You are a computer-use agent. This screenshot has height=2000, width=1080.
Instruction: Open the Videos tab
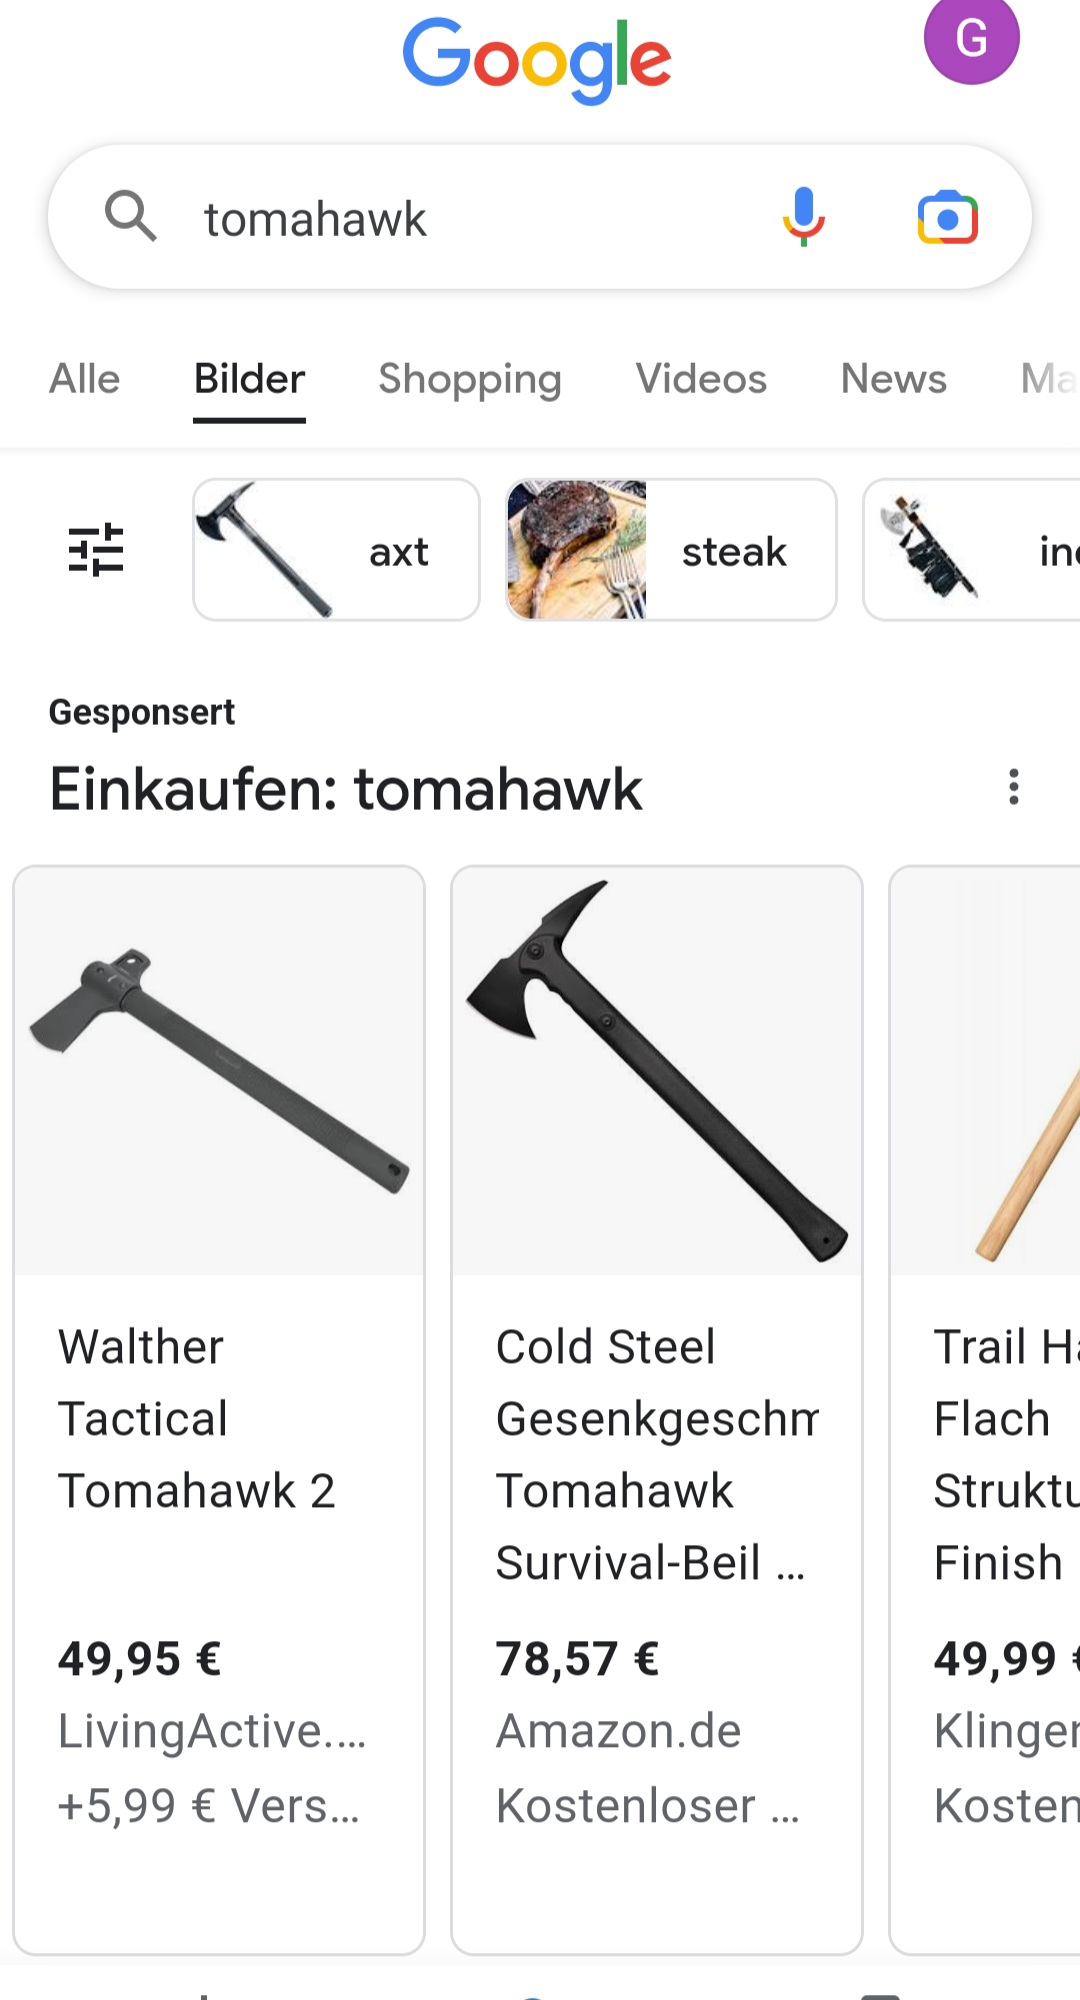(x=701, y=380)
